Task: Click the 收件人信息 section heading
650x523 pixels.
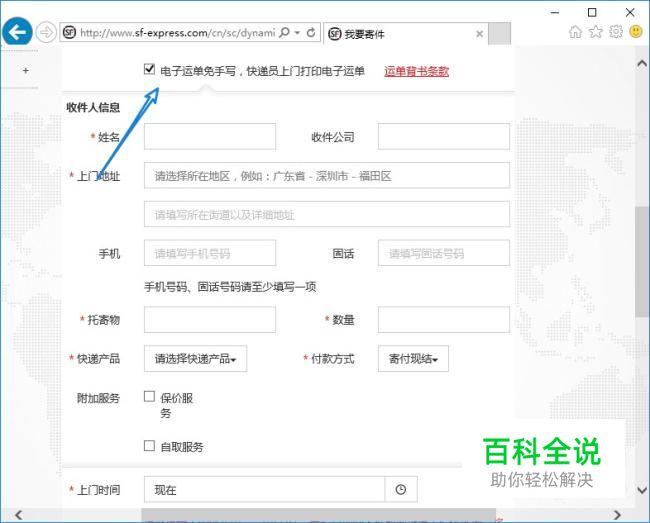Action: (x=93, y=107)
